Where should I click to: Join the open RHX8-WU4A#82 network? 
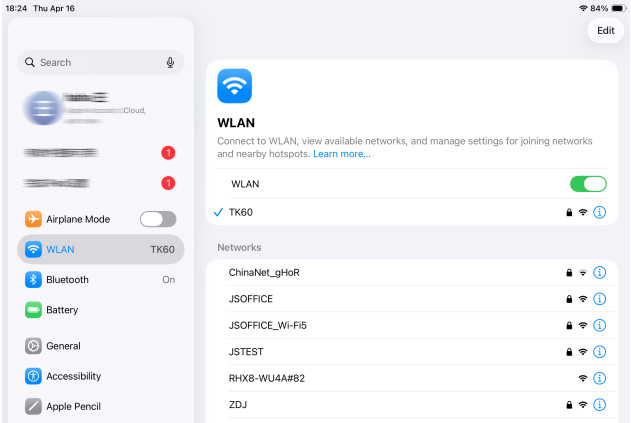point(412,378)
